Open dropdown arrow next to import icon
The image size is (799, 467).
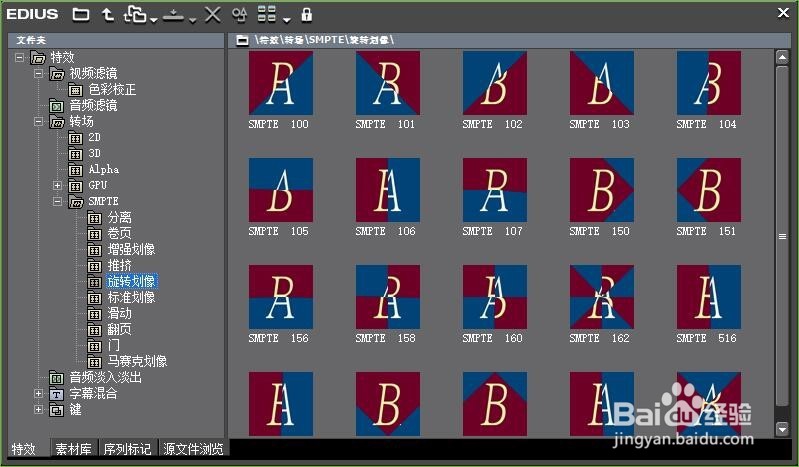tap(192, 20)
